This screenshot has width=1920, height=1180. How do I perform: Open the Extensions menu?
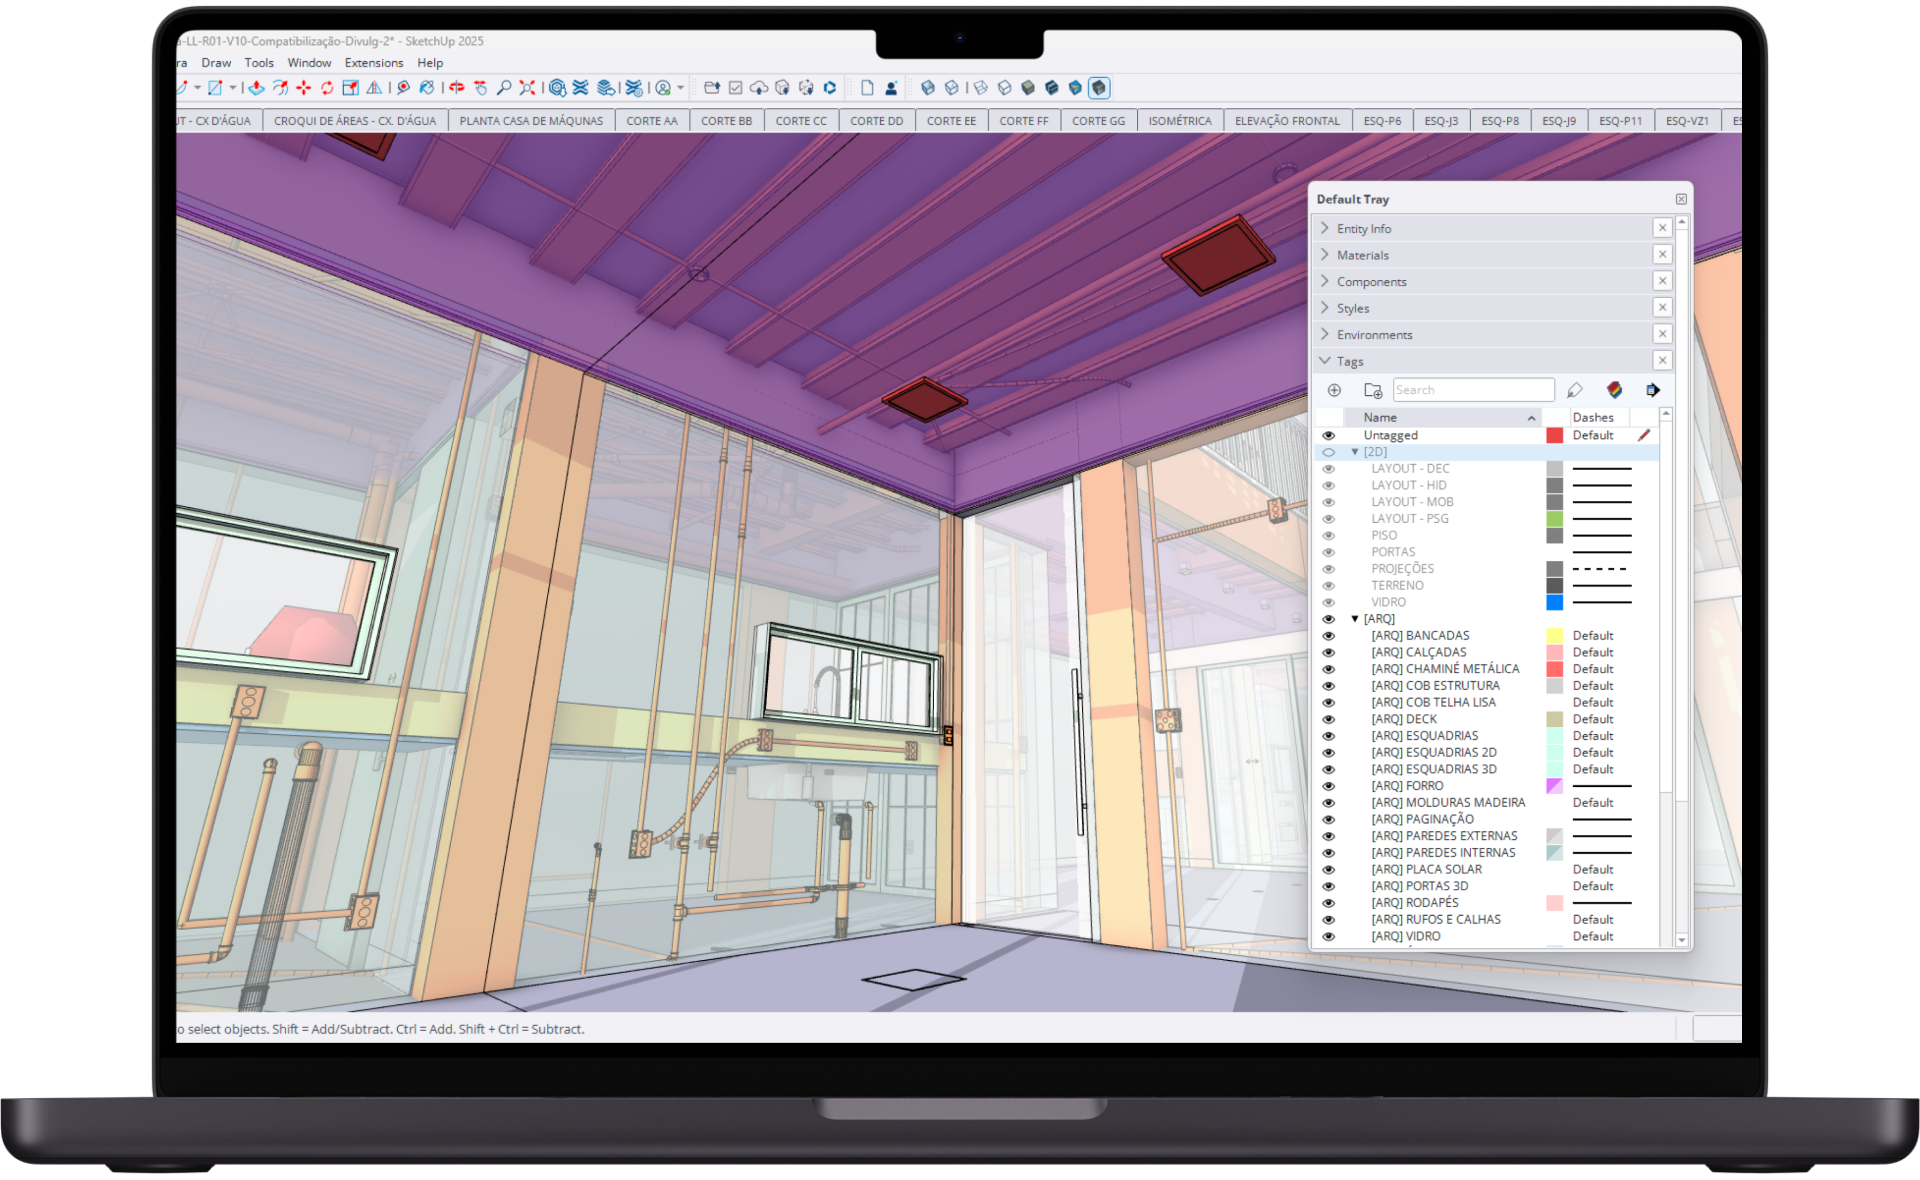tap(374, 62)
